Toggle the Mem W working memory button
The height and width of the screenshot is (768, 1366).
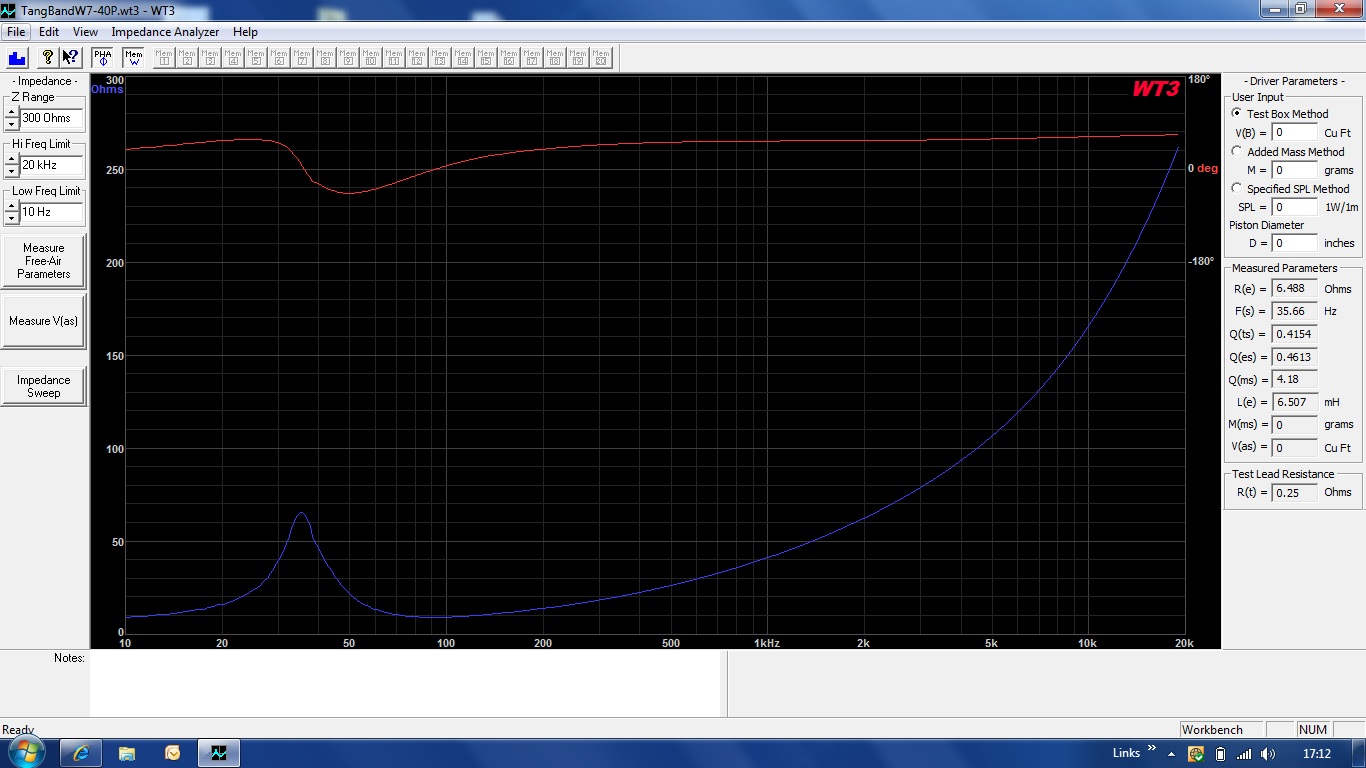[134, 57]
